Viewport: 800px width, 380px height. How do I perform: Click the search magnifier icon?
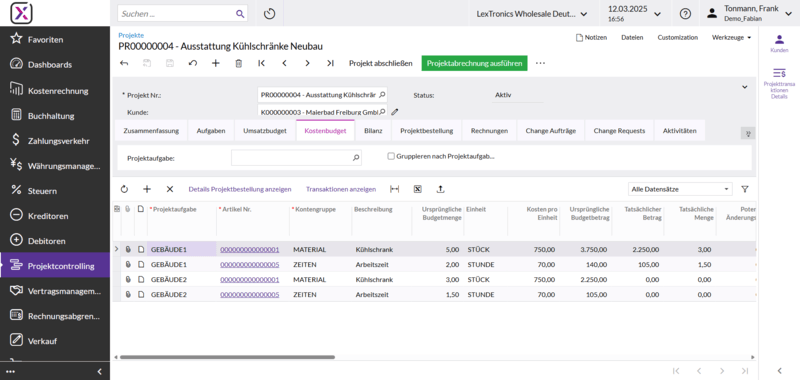click(x=240, y=14)
